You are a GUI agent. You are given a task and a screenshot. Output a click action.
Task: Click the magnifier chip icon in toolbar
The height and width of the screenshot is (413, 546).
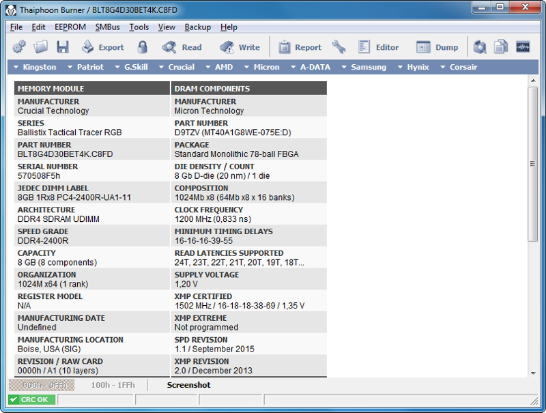pos(480,47)
